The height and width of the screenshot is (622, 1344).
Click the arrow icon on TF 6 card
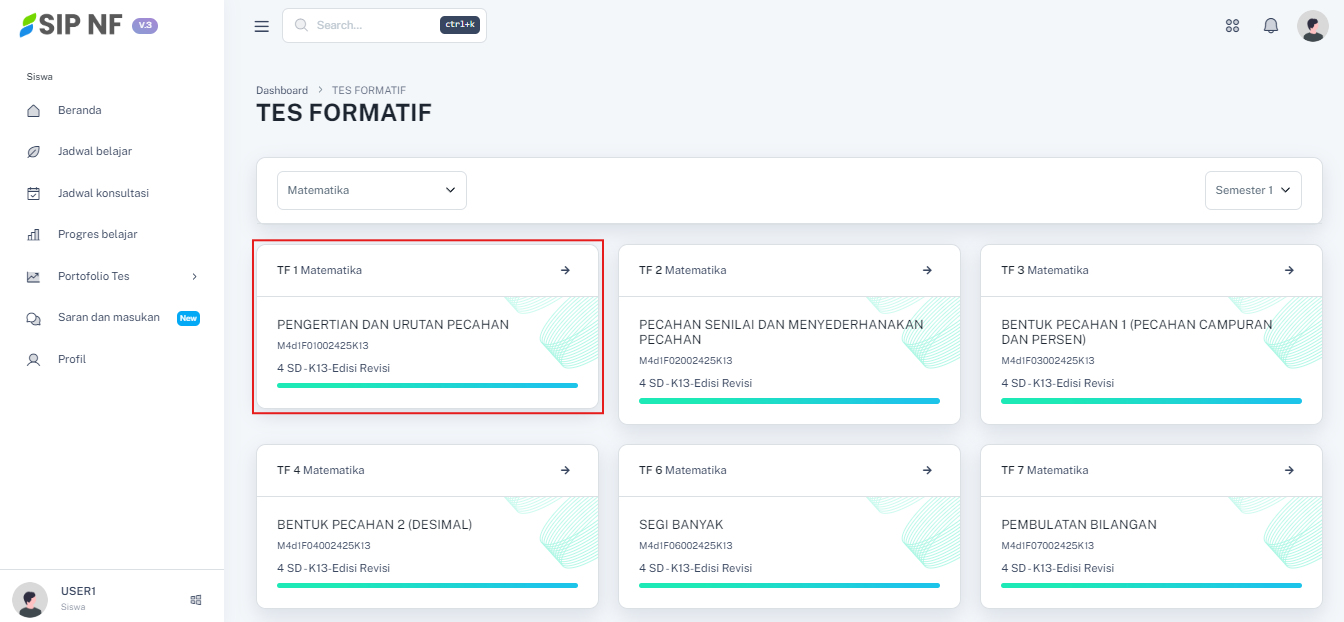(927, 470)
